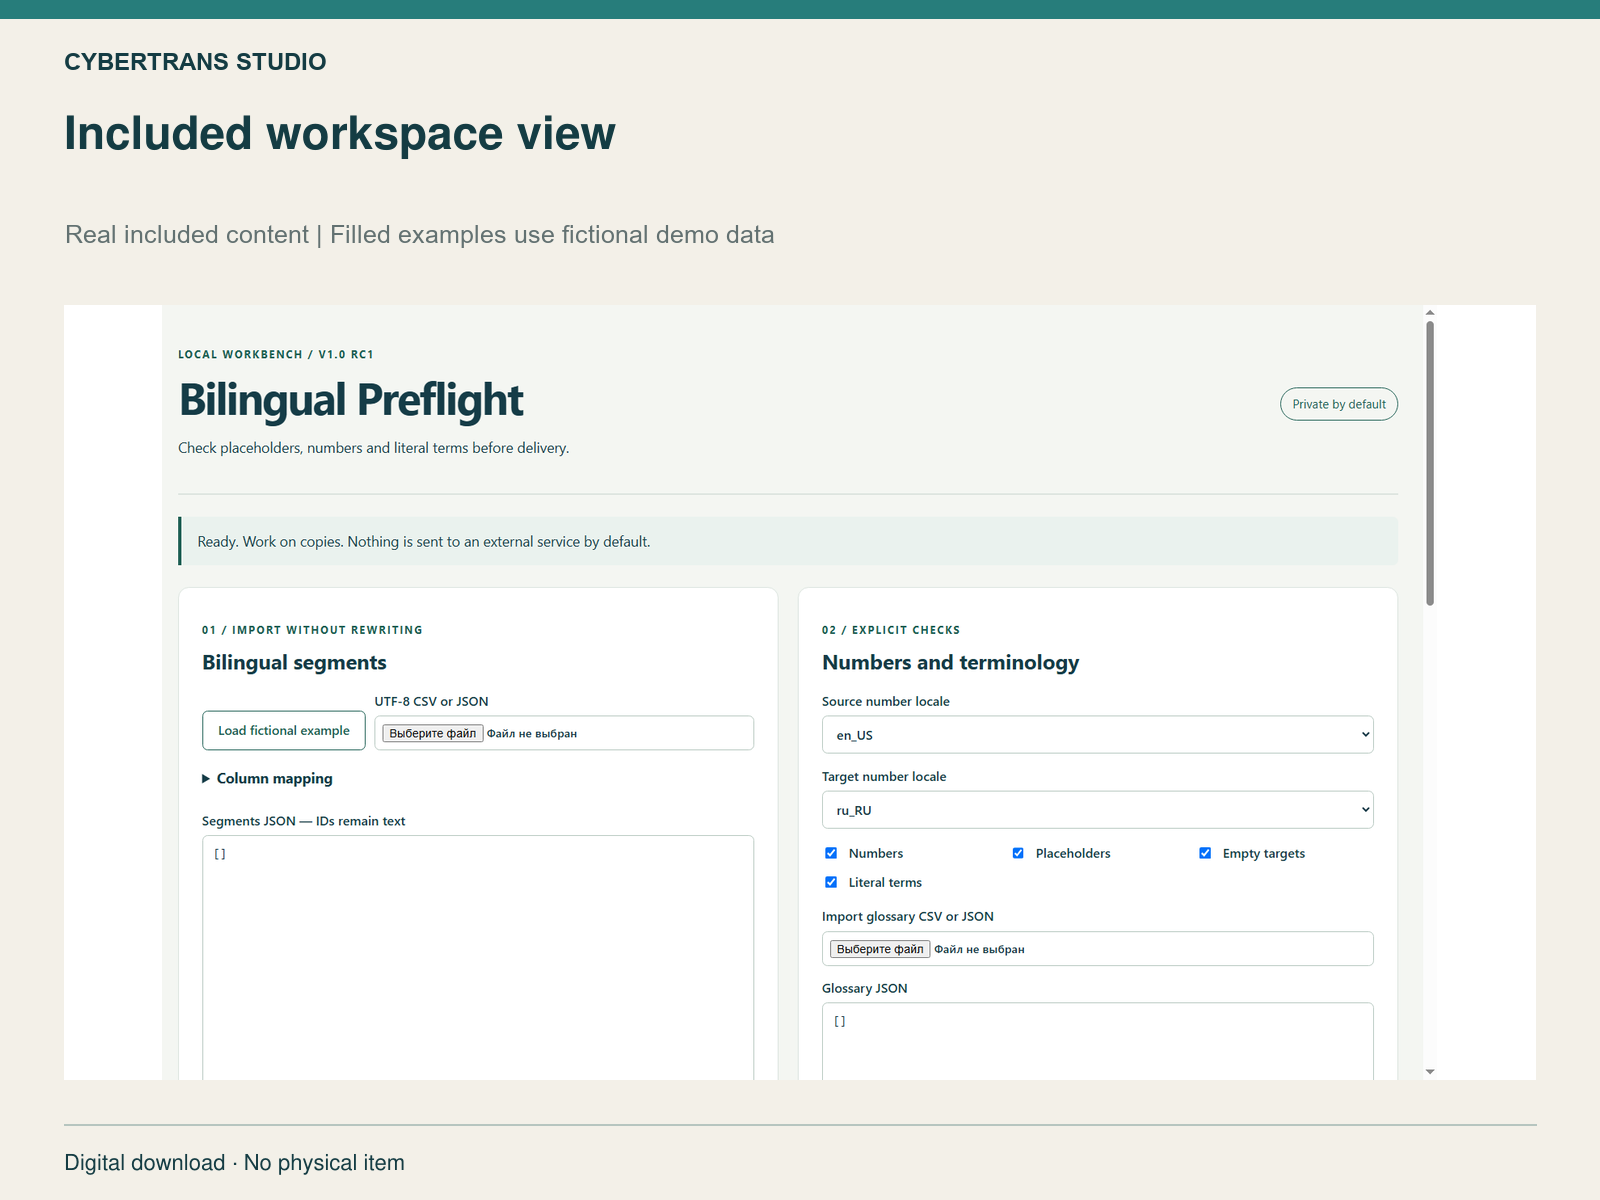Click the Private by default badge
This screenshot has height=1200, width=1600.
click(1339, 404)
